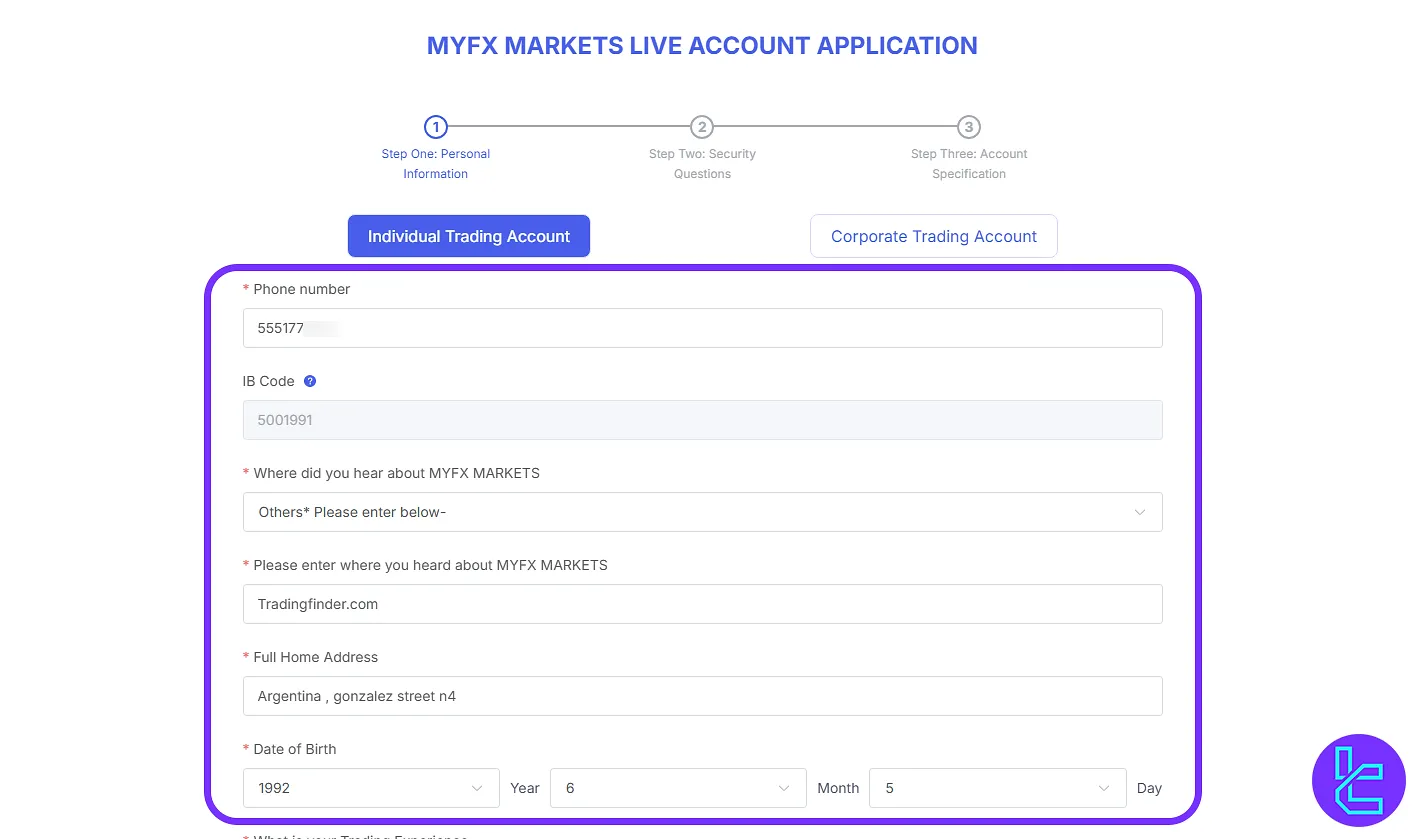Image resolution: width=1420 pixels, height=839 pixels.
Task: Go to Step One: Personal Information label
Action: coord(435,164)
